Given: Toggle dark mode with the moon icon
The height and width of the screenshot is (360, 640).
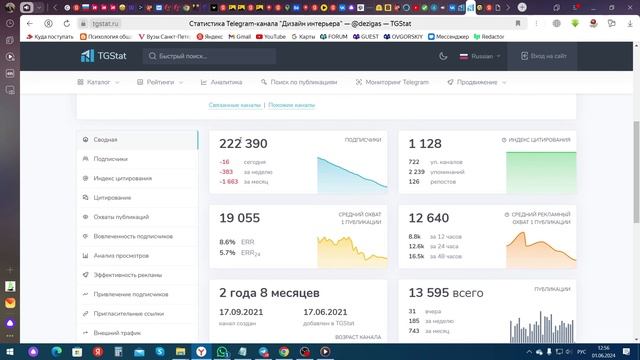Looking at the screenshot, I should point(443,56).
